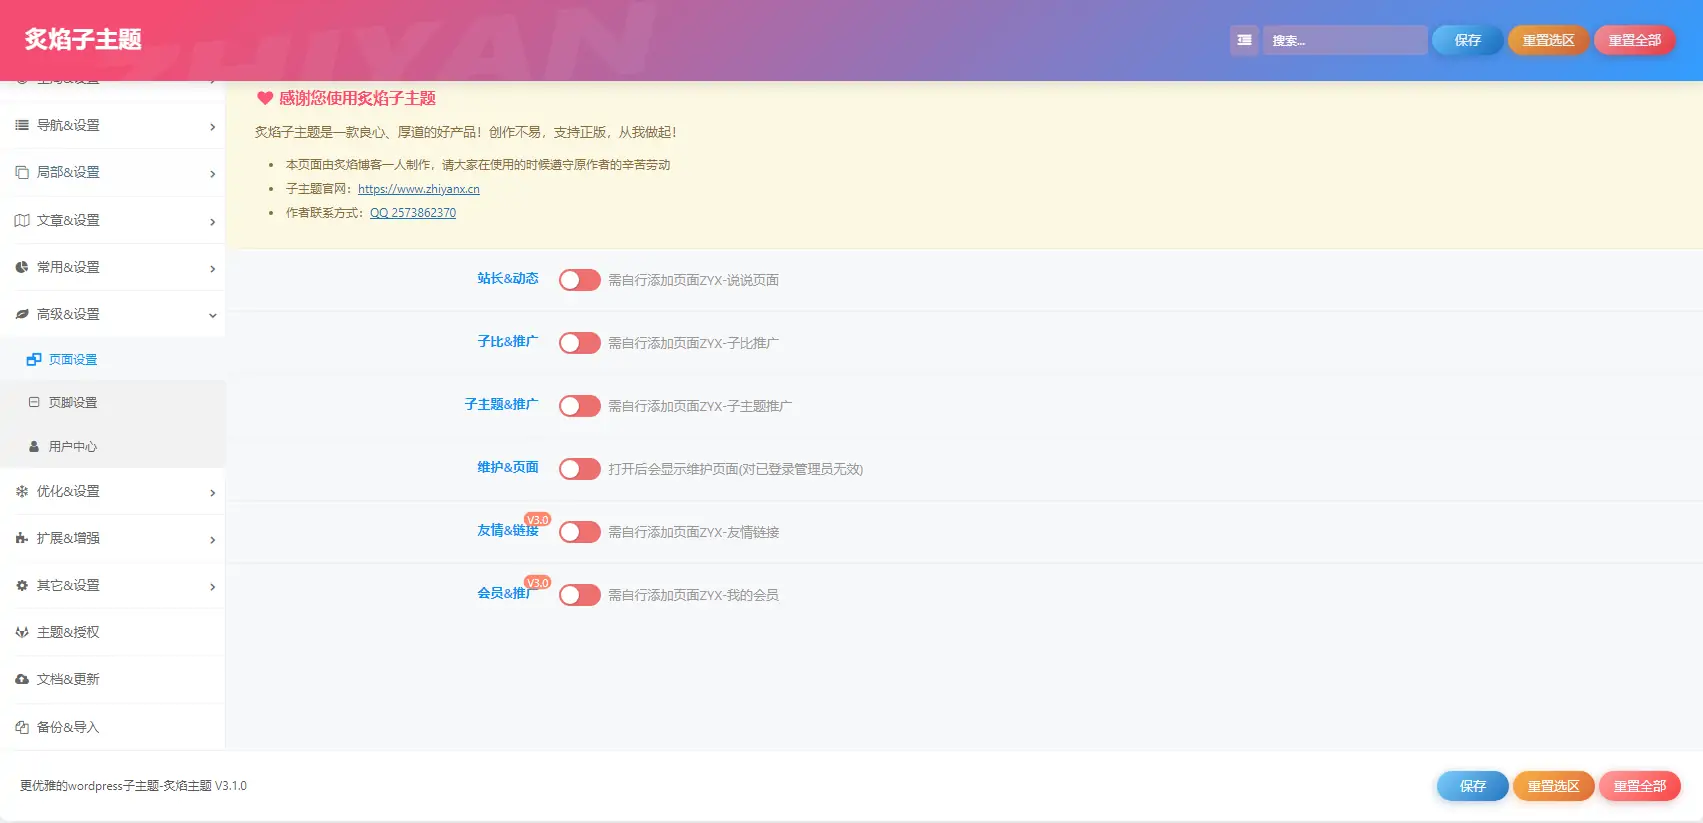Turn on the 子主题&推广 switch
The height and width of the screenshot is (823, 1703).
tap(580, 406)
